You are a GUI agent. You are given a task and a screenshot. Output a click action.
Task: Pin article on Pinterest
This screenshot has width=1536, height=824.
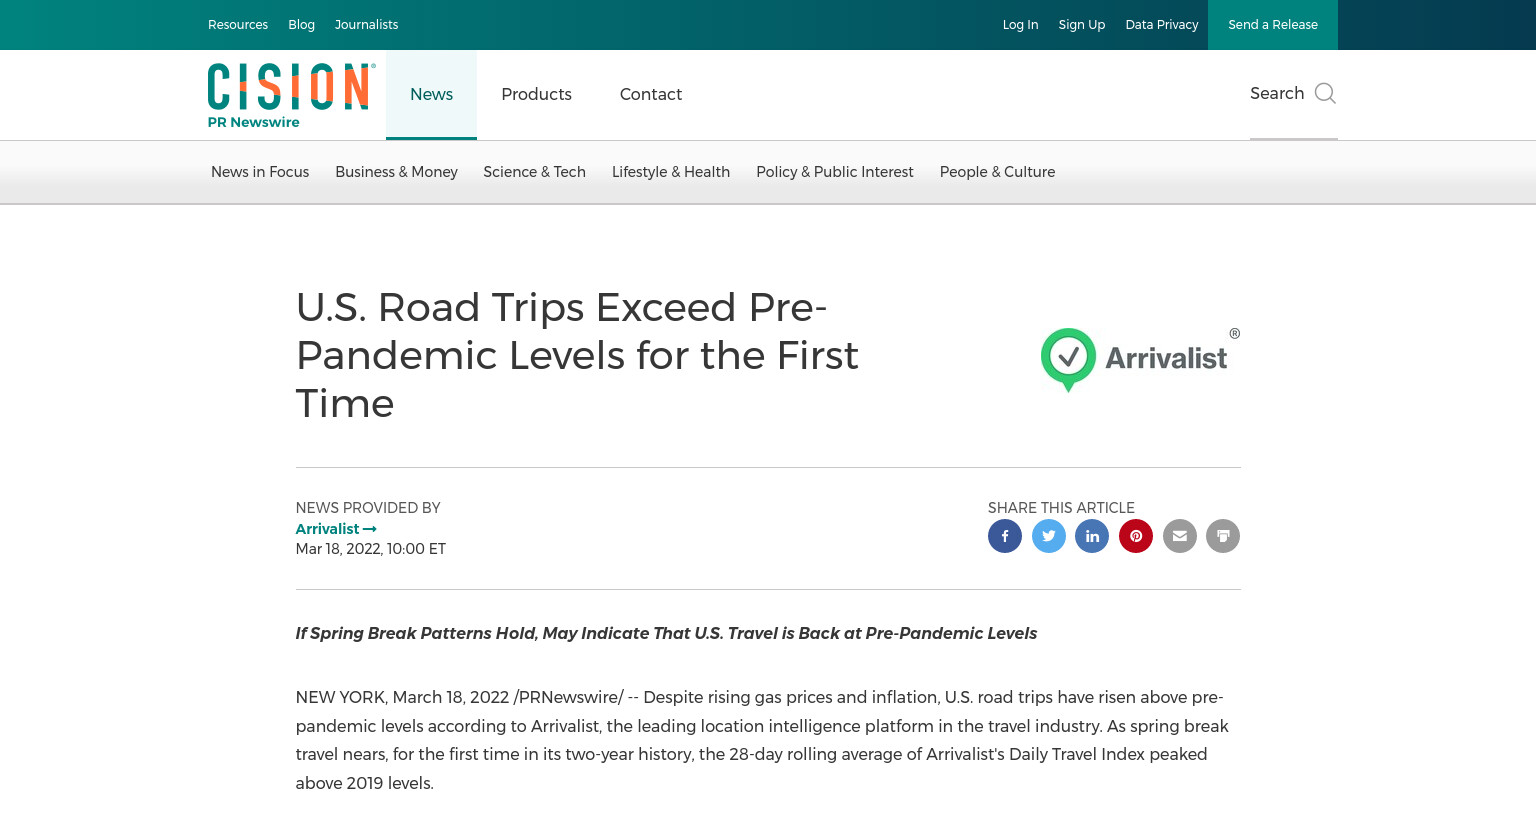click(1136, 536)
